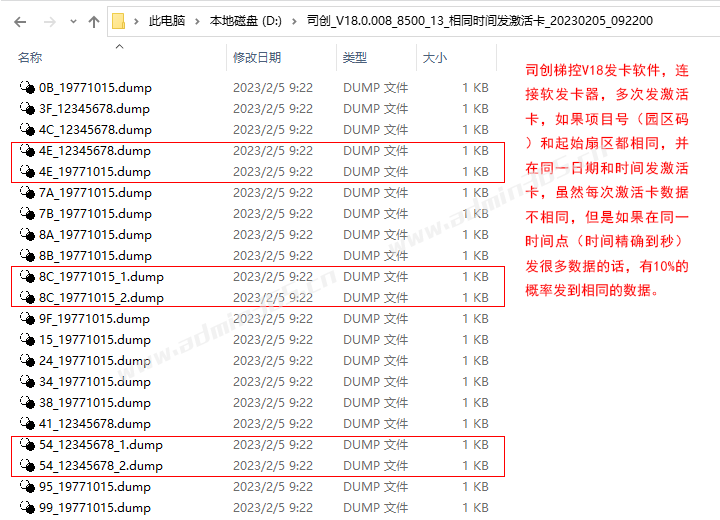Click file name 38_19771015.dump
This screenshot has width=720, height=520.
click(x=95, y=403)
